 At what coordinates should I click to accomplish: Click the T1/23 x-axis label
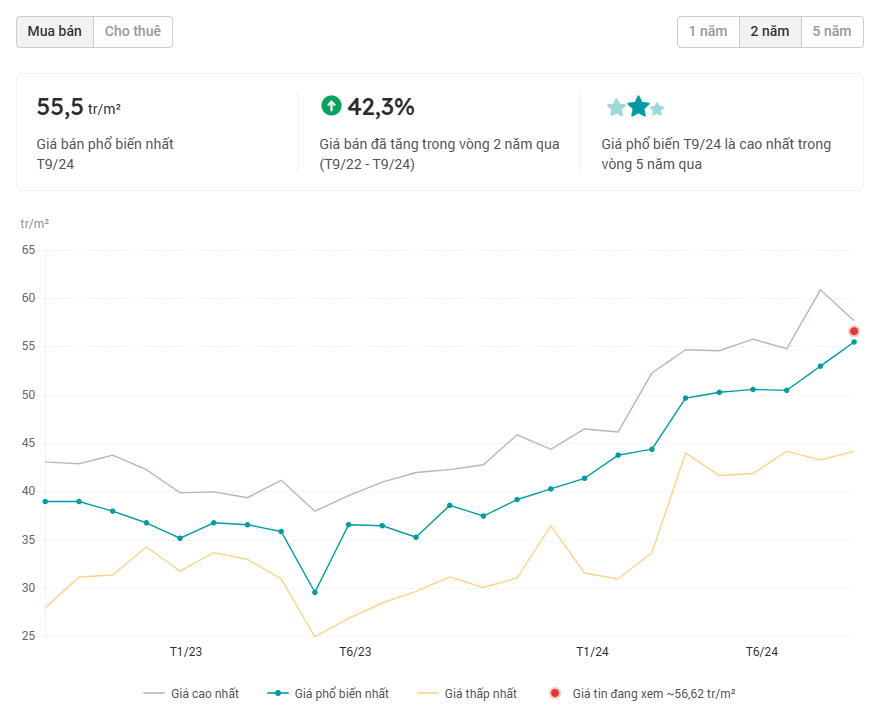185,652
